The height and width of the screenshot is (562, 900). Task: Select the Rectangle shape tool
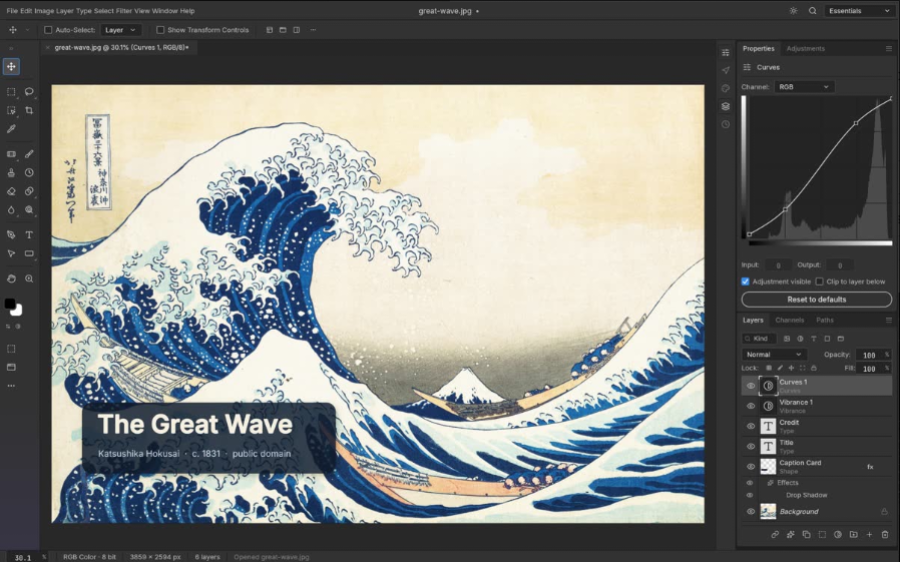click(29, 254)
